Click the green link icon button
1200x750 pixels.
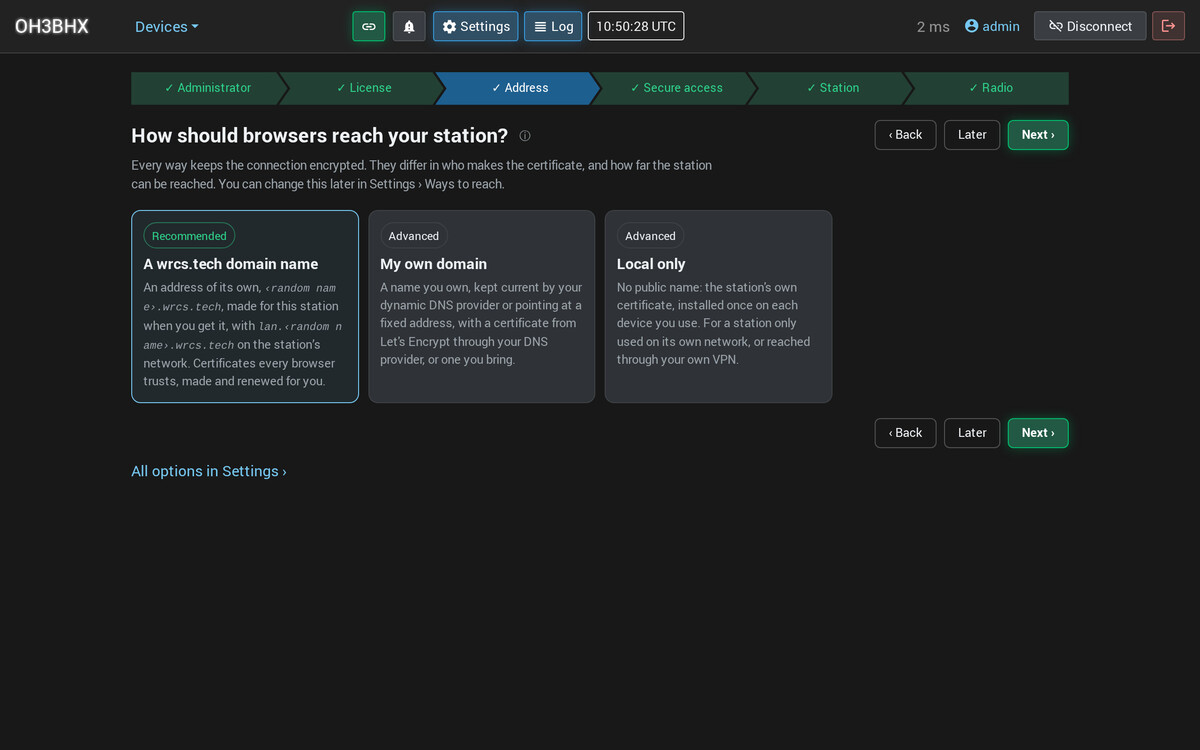pos(369,26)
